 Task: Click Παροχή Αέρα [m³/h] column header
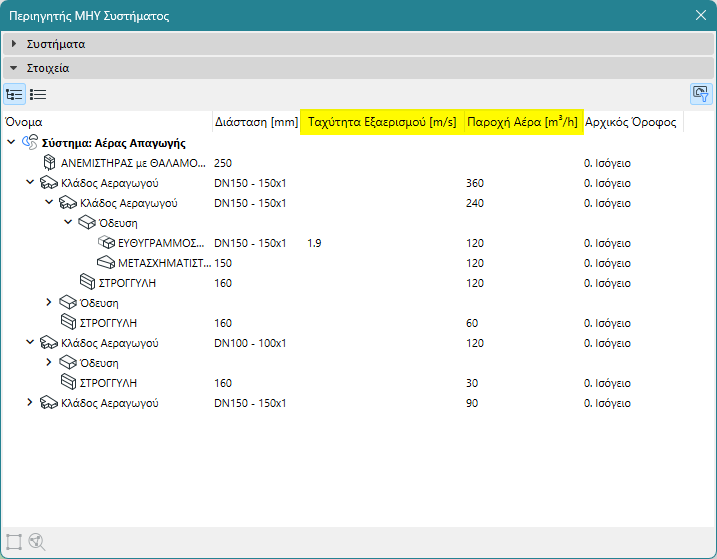pos(524,122)
